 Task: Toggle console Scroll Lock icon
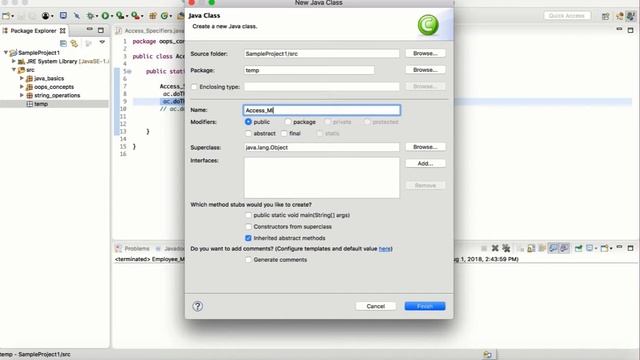(531, 248)
